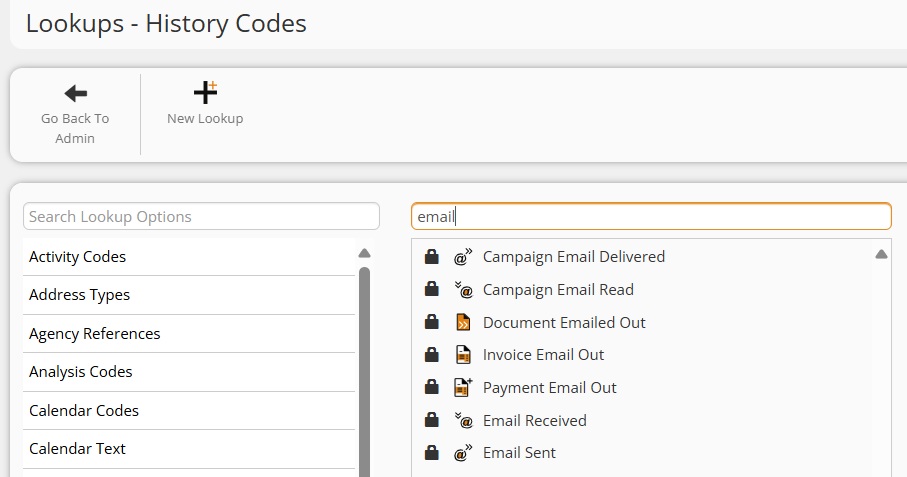Open Calendar Codes lookup option
Image resolution: width=907 pixels, height=477 pixels.
[x=189, y=411]
